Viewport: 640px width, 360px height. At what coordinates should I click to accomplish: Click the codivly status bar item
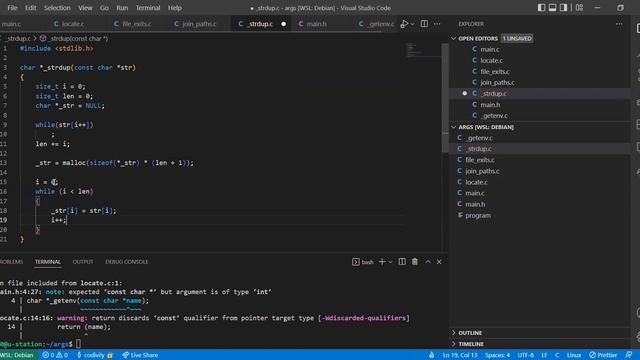95,355
